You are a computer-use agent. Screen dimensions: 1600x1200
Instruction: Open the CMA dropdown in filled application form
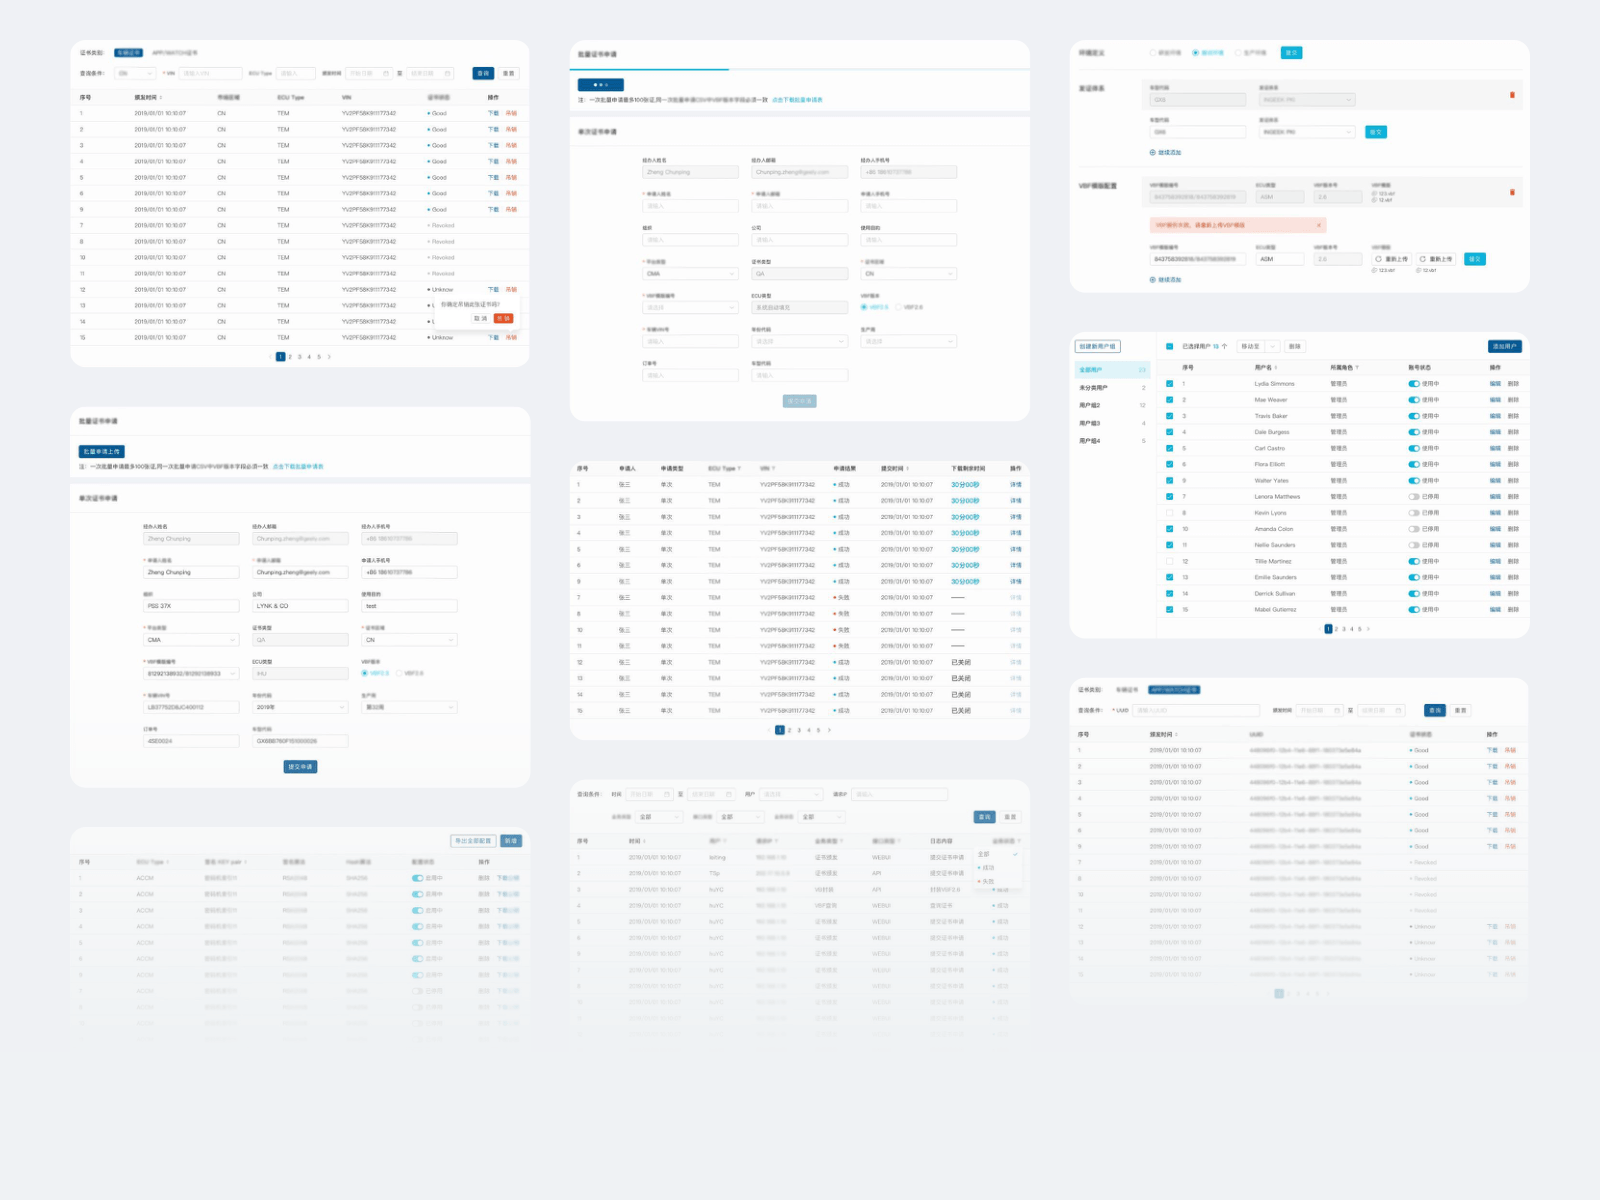(x=192, y=640)
